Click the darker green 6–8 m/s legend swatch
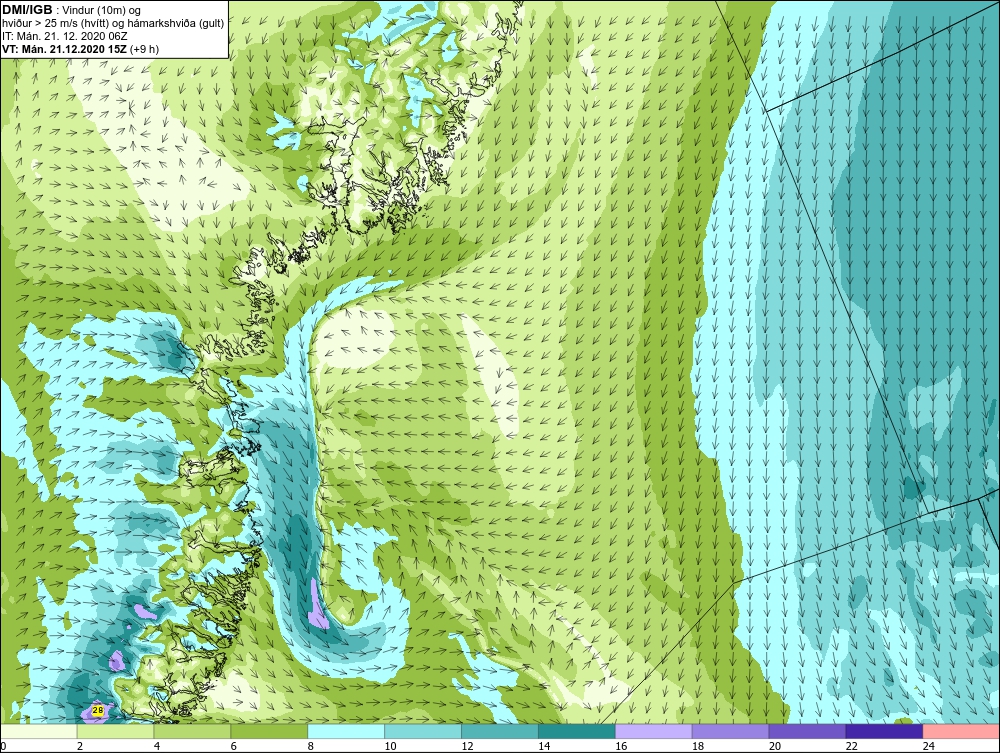The height and width of the screenshot is (753, 1000). point(269,731)
